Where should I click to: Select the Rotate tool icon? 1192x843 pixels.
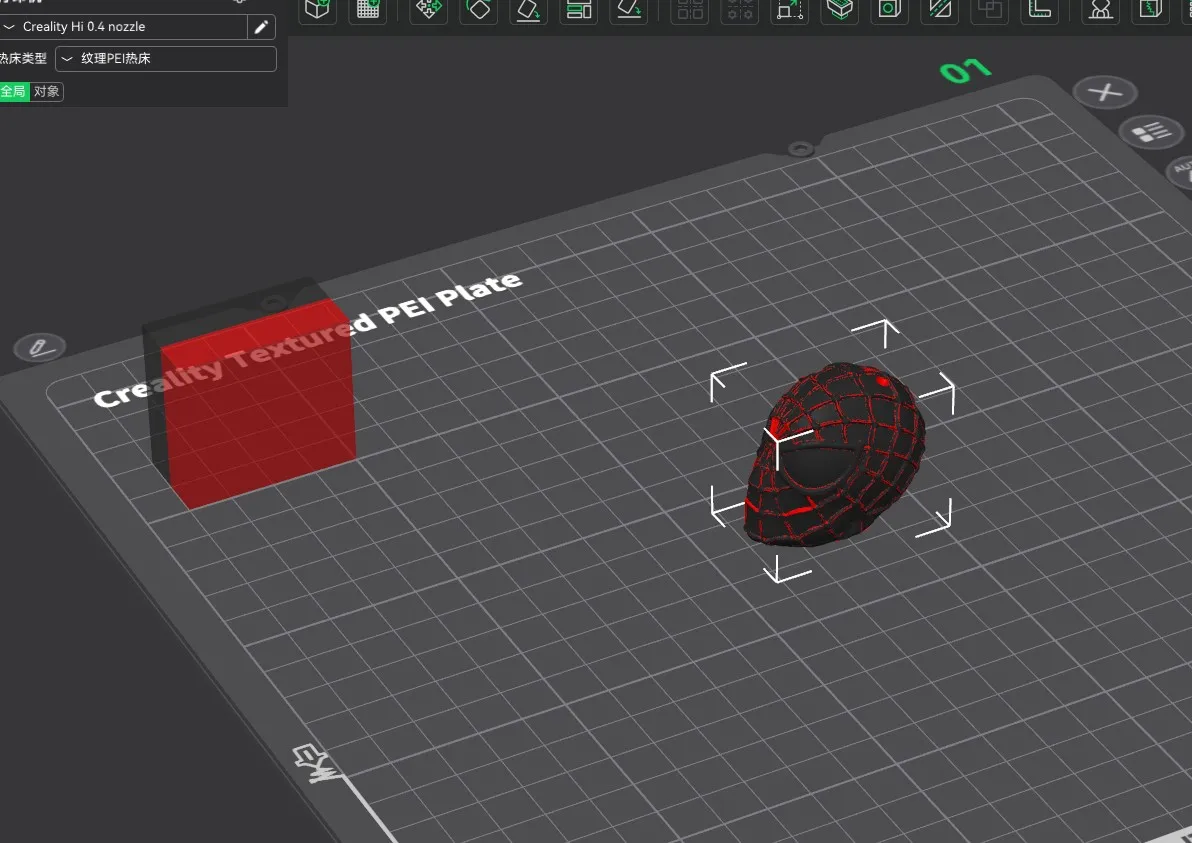479,9
